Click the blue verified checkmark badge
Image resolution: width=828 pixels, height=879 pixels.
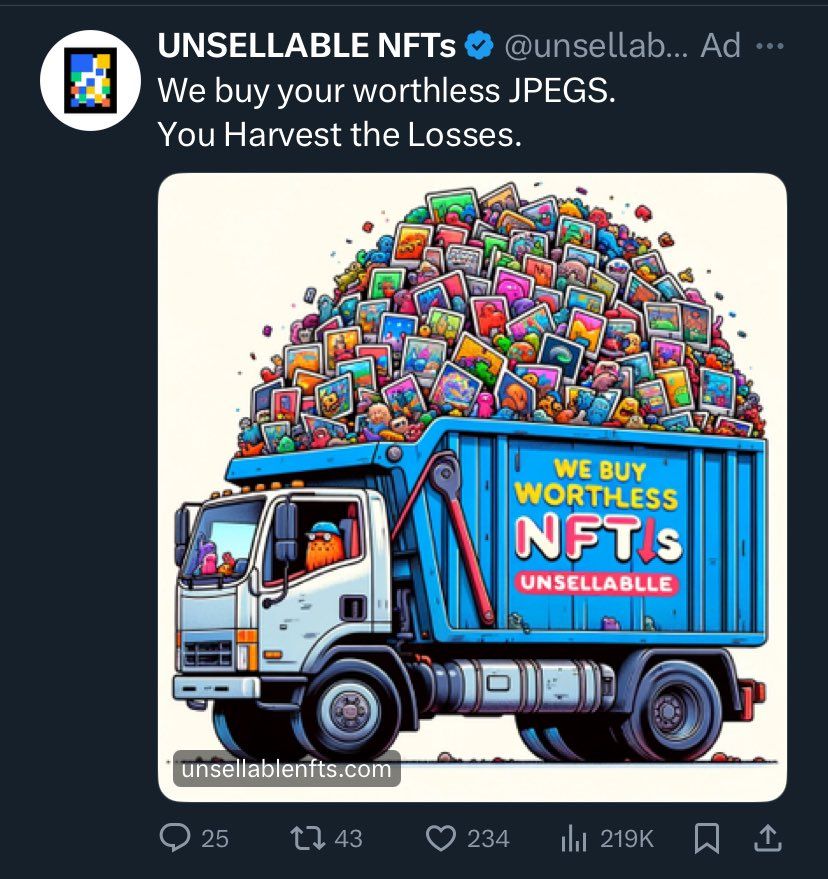point(480,46)
